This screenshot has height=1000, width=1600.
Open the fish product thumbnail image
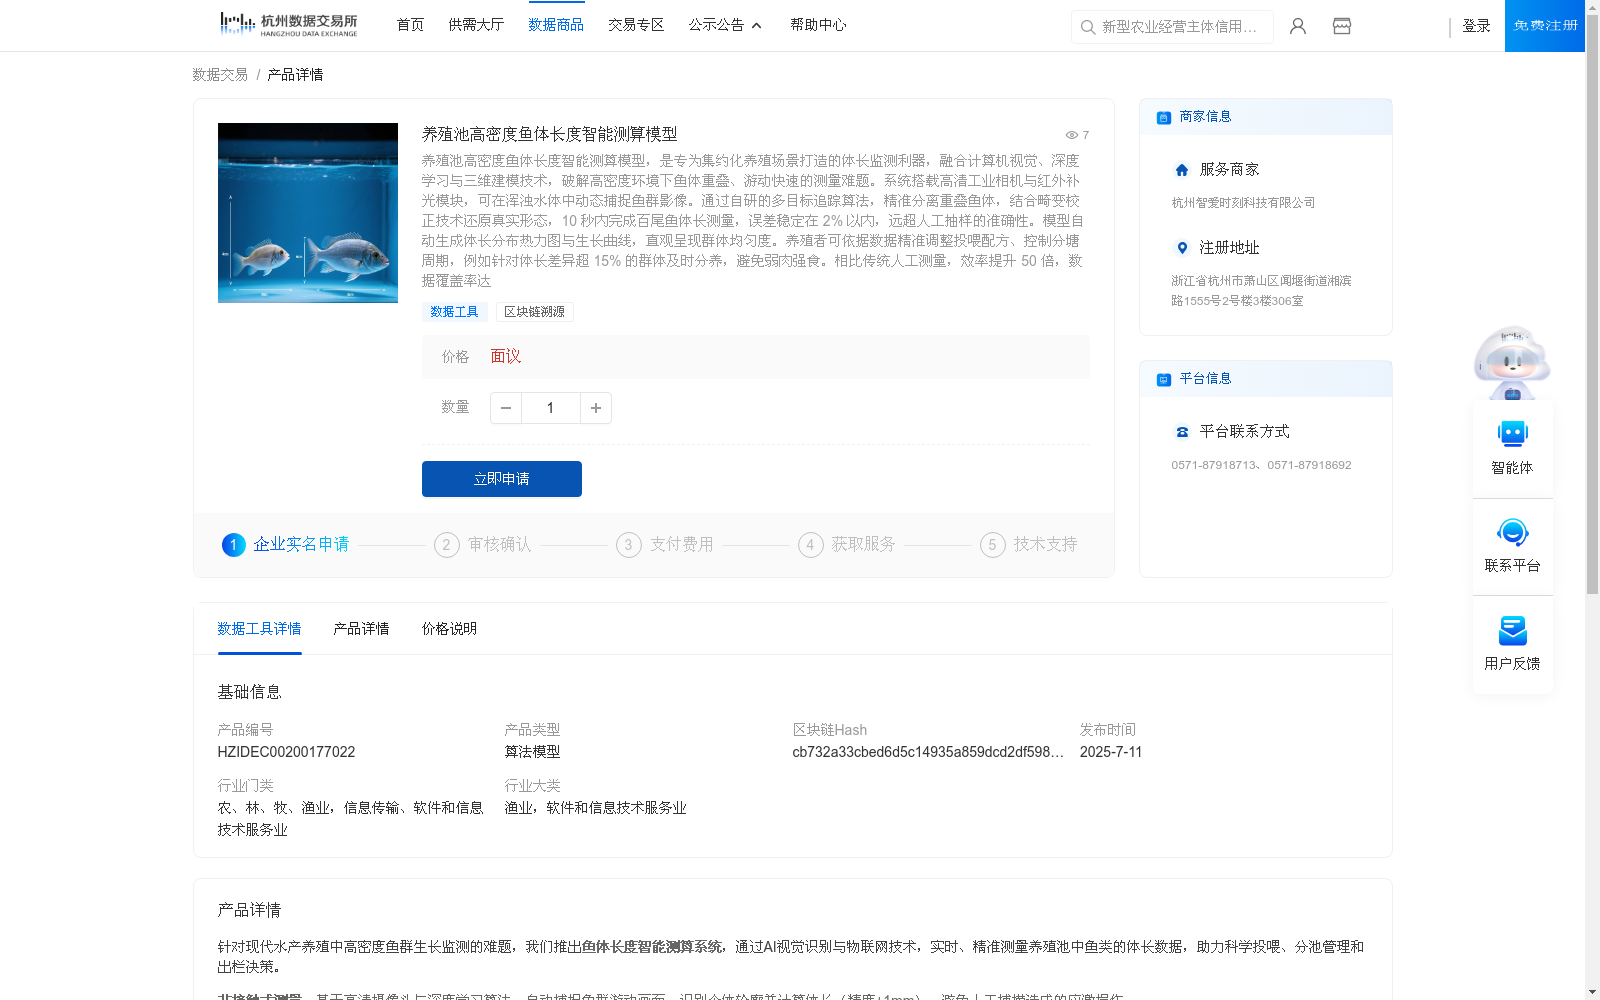click(x=308, y=213)
